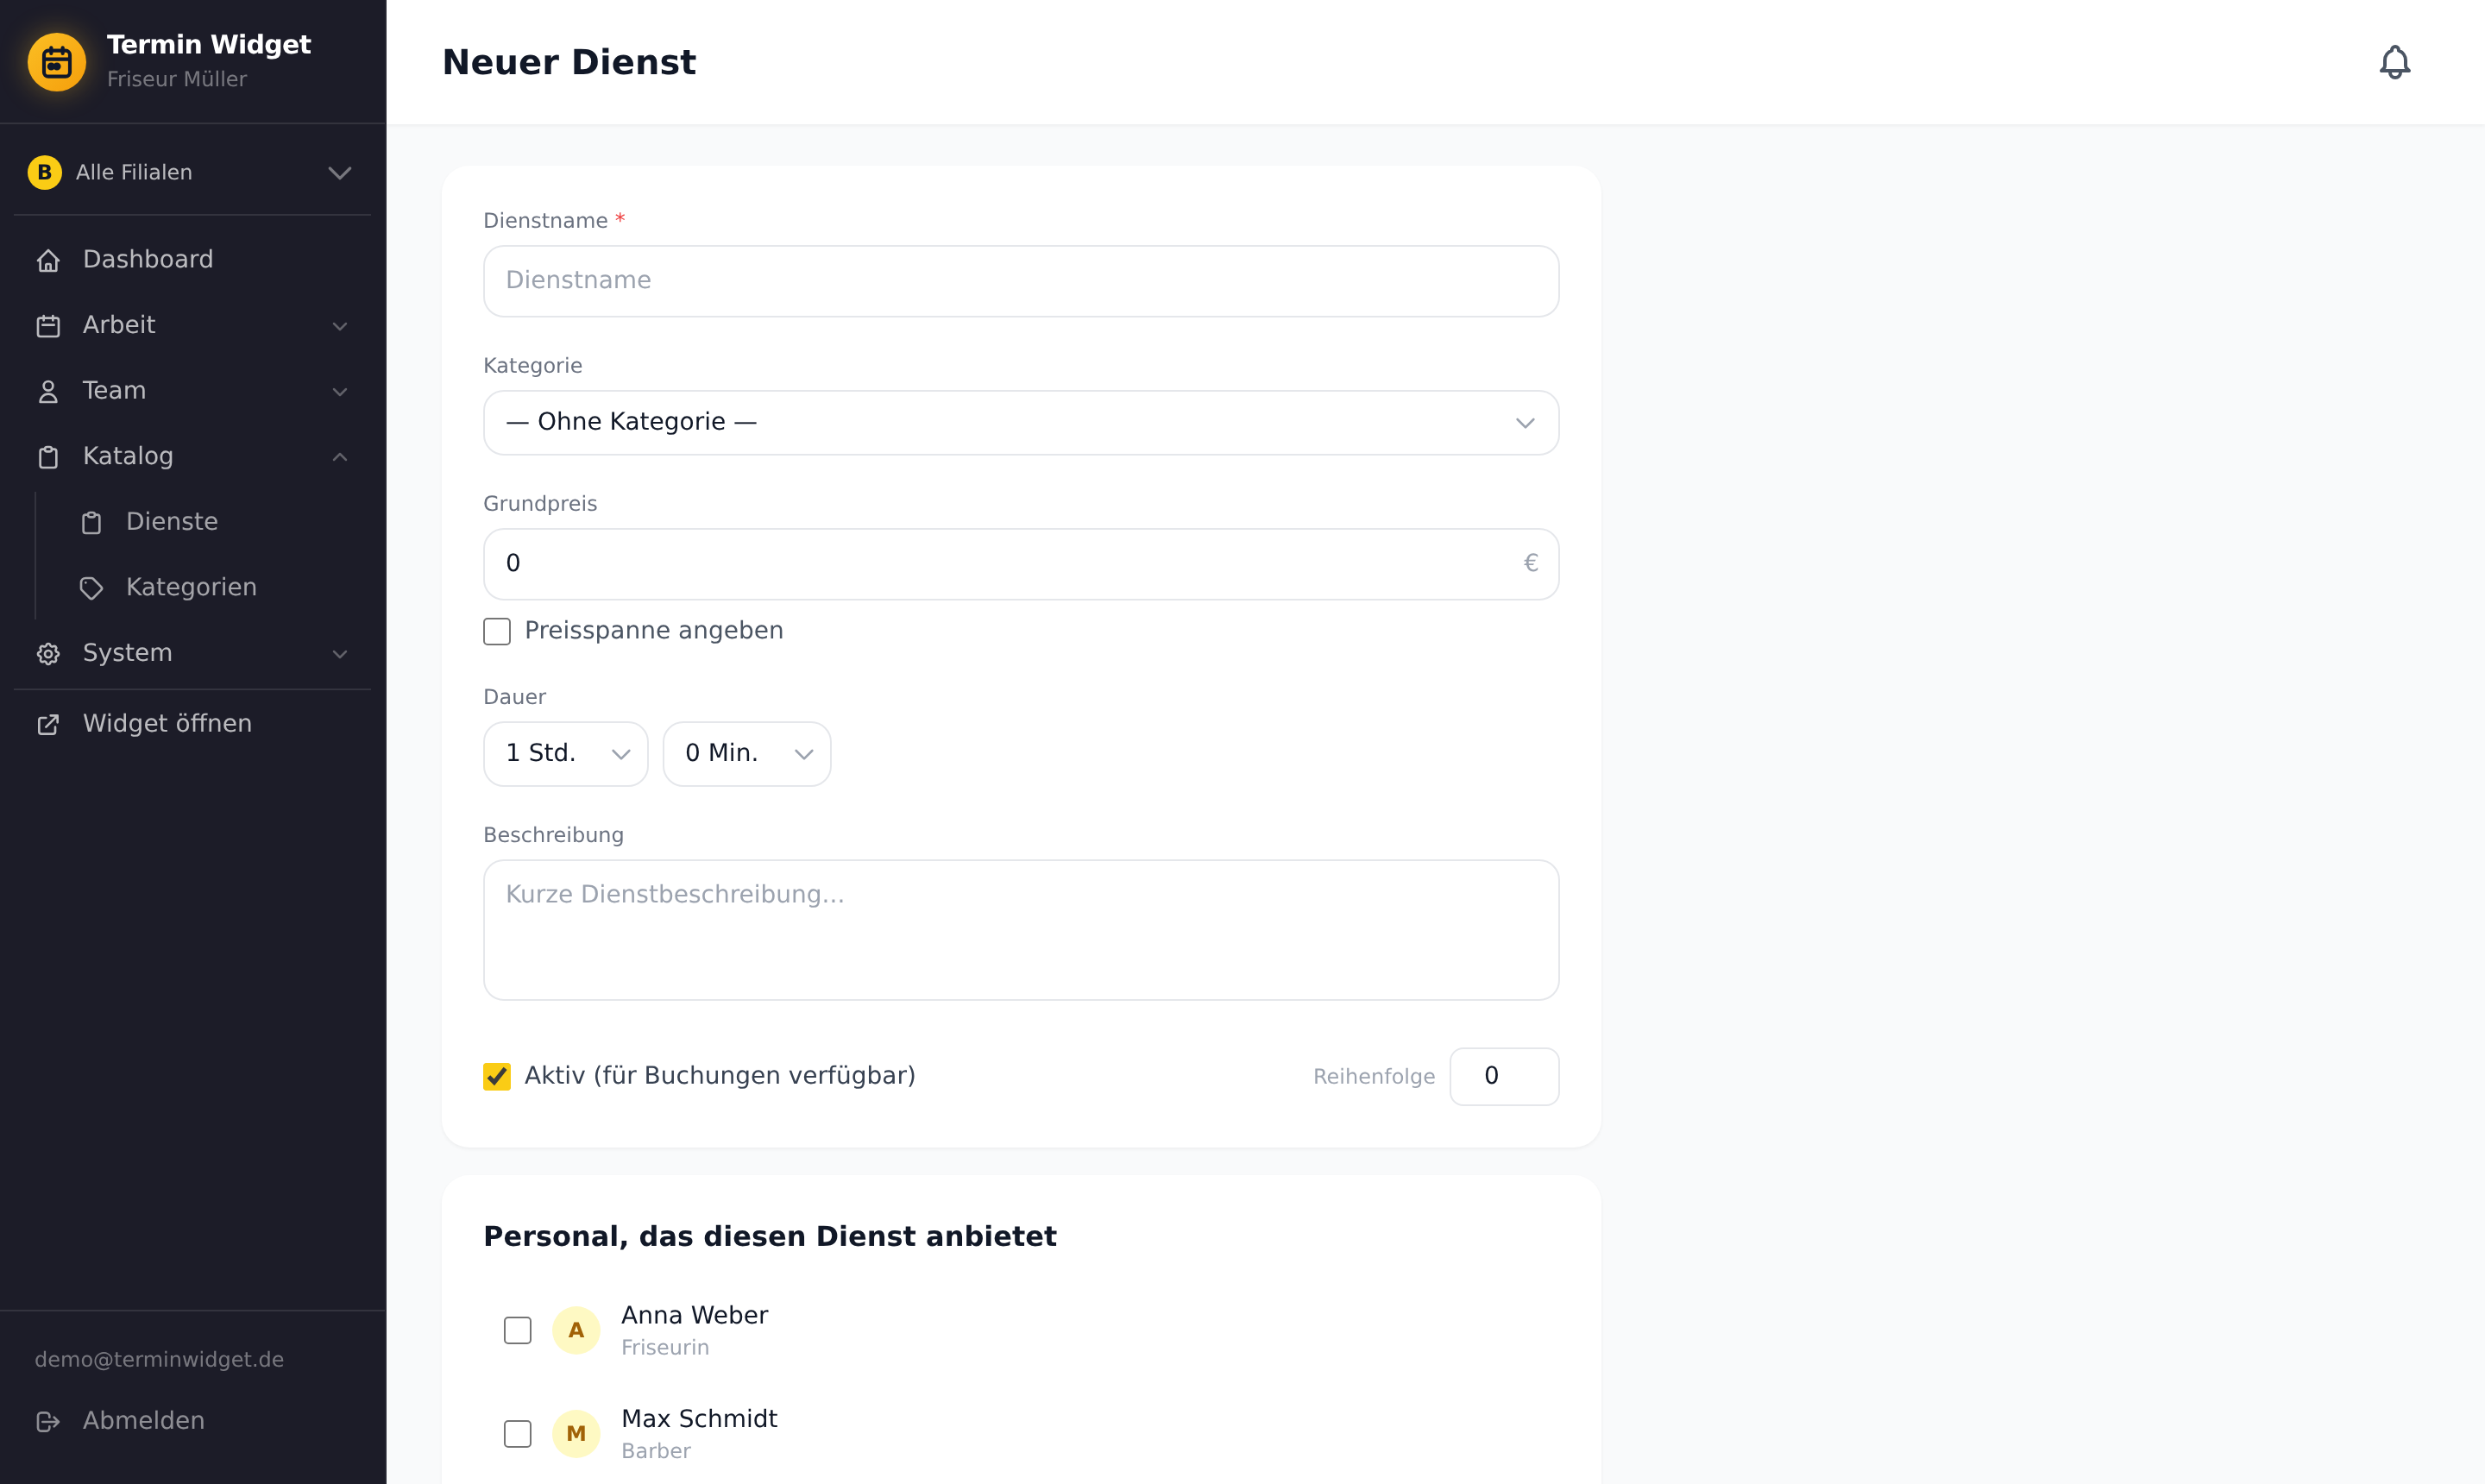
Task: Enable the Preisspanne angeben checkbox
Action: click(497, 631)
